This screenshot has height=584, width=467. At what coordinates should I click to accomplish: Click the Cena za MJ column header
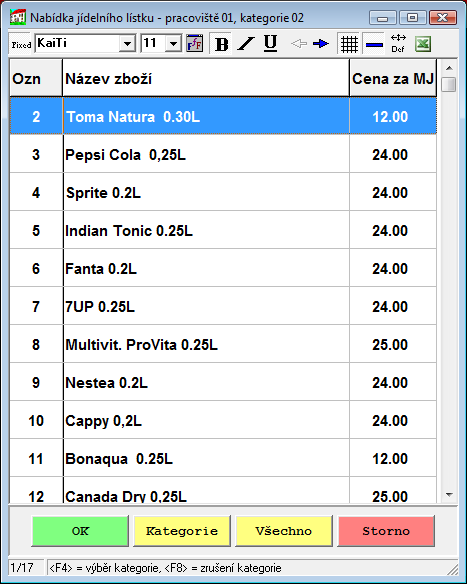coord(393,79)
